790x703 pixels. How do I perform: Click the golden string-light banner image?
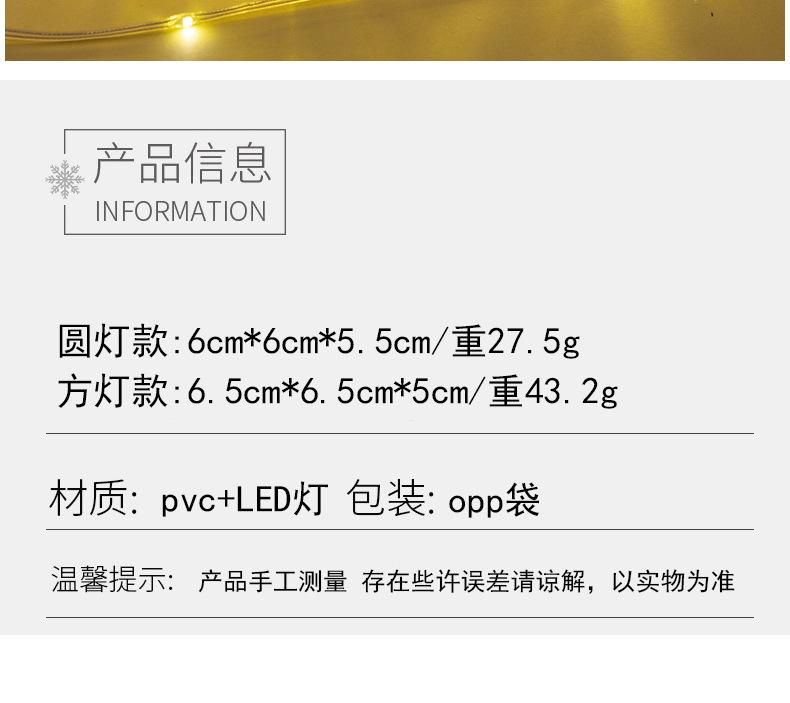tap(395, 30)
